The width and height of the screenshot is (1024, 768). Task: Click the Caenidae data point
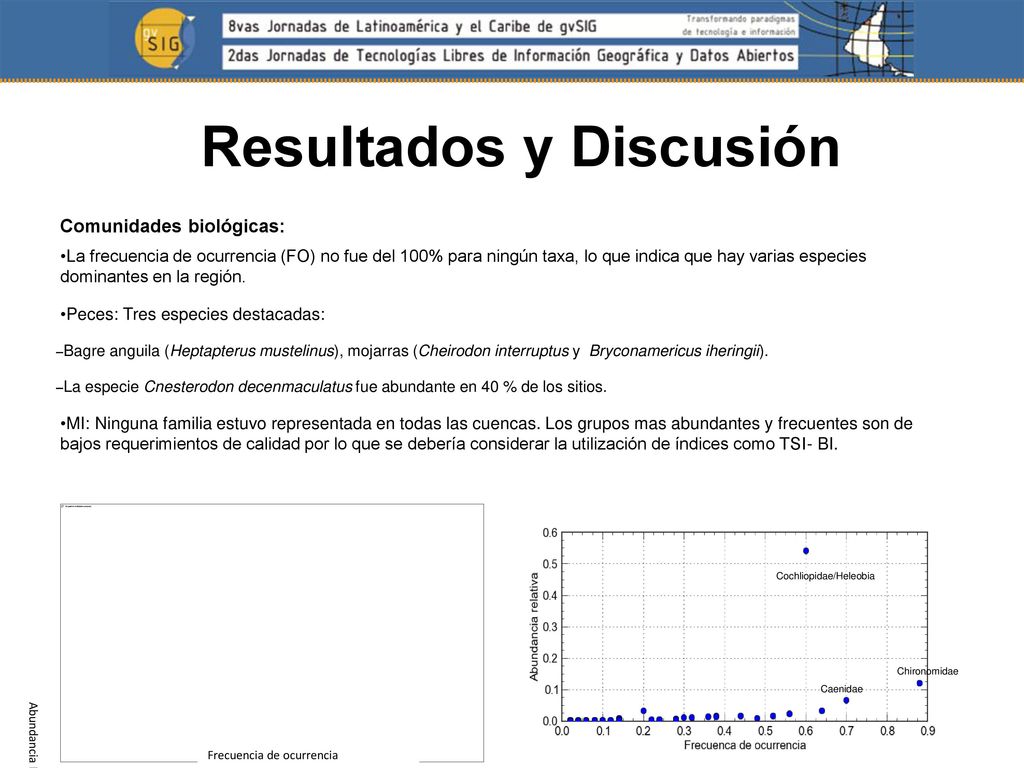tap(846, 700)
